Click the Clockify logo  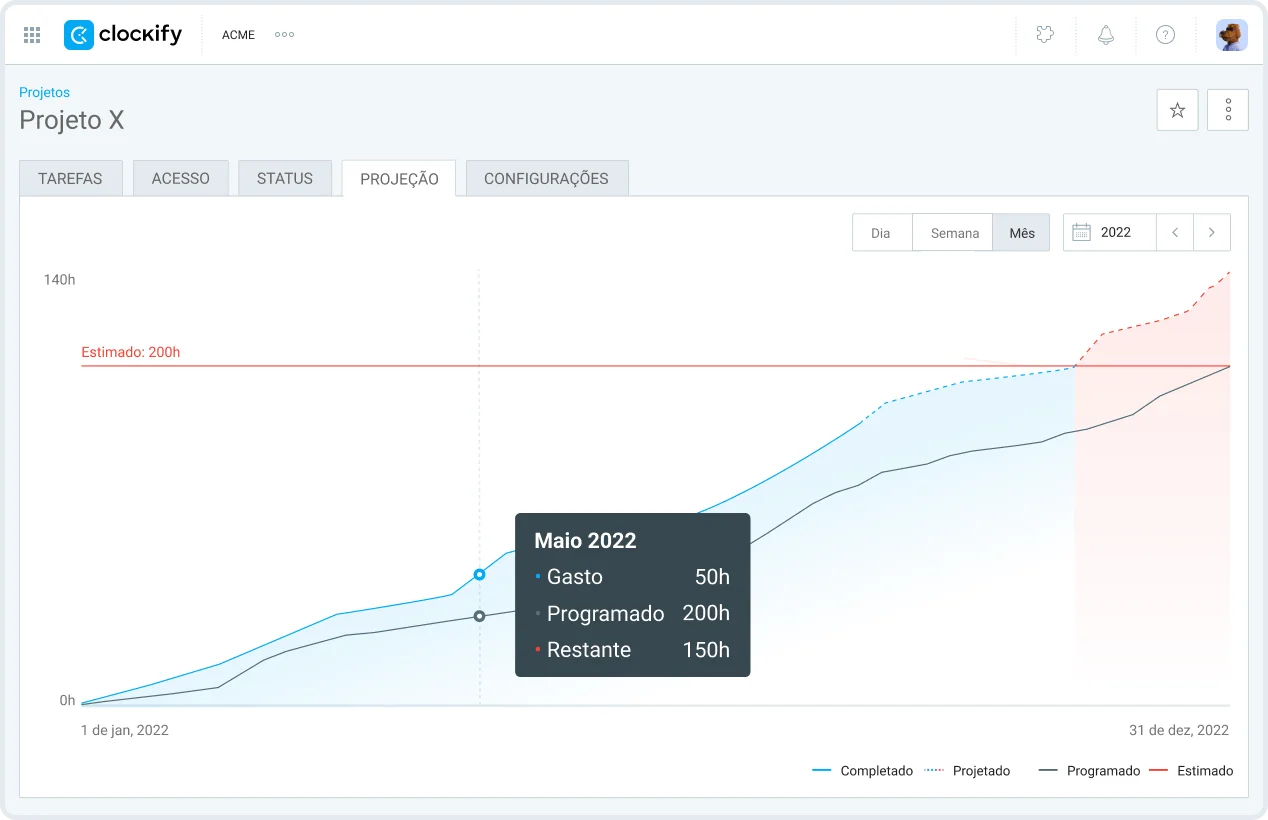123,35
